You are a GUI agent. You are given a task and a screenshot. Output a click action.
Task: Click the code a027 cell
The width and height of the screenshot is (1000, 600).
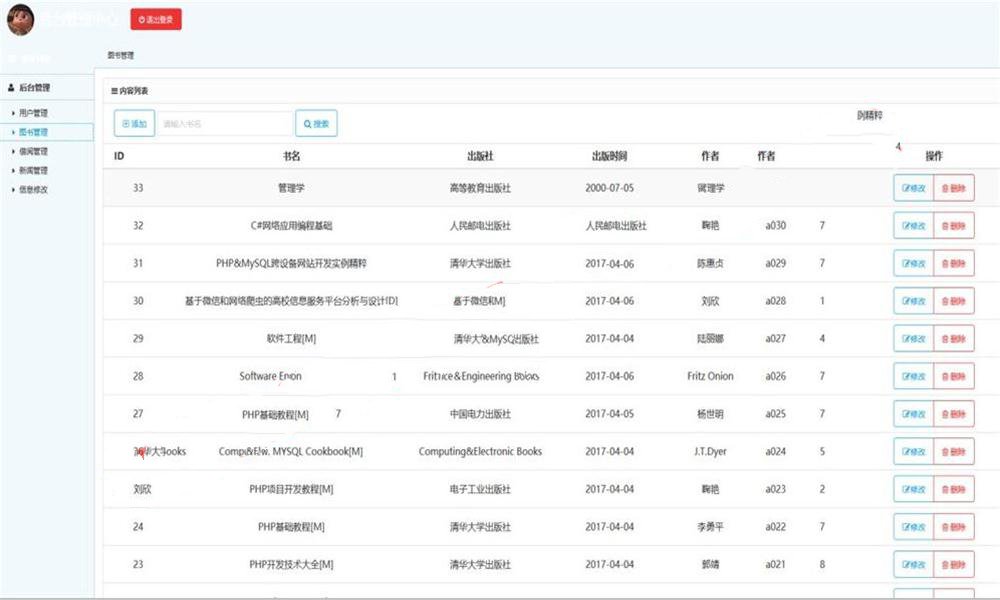(776, 339)
